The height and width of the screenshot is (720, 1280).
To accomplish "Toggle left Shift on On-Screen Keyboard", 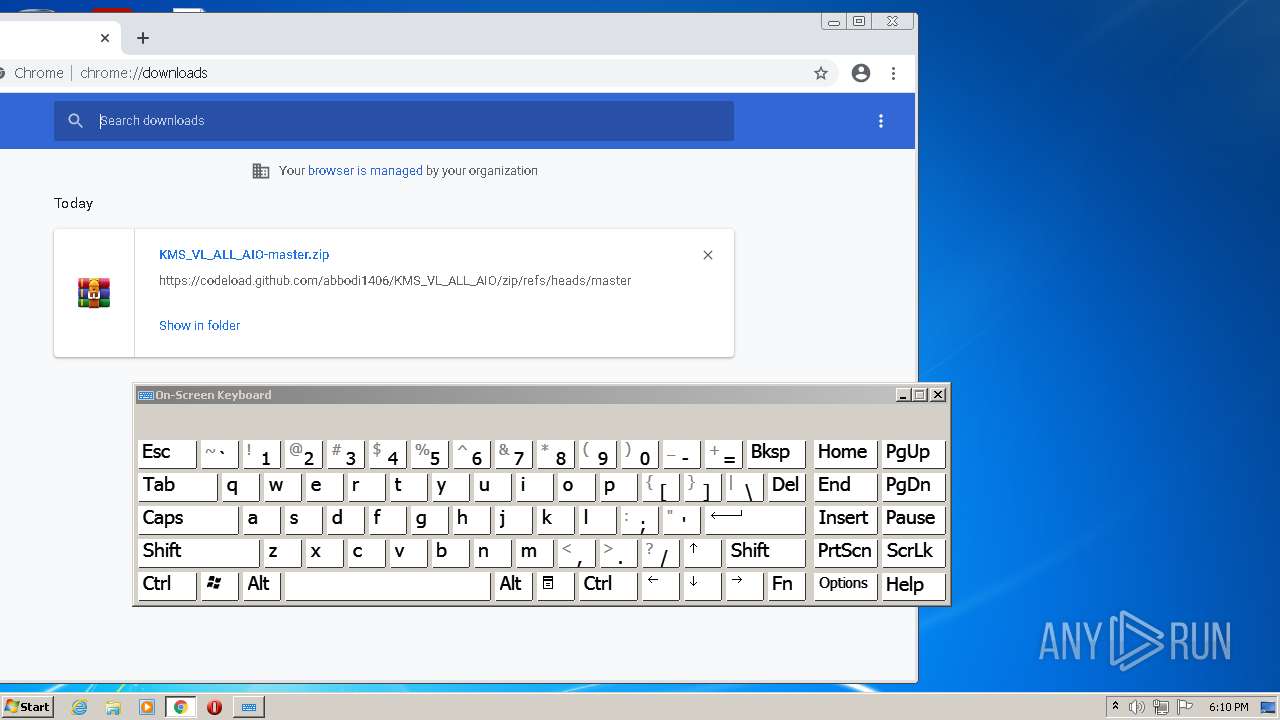I will [198, 553].
